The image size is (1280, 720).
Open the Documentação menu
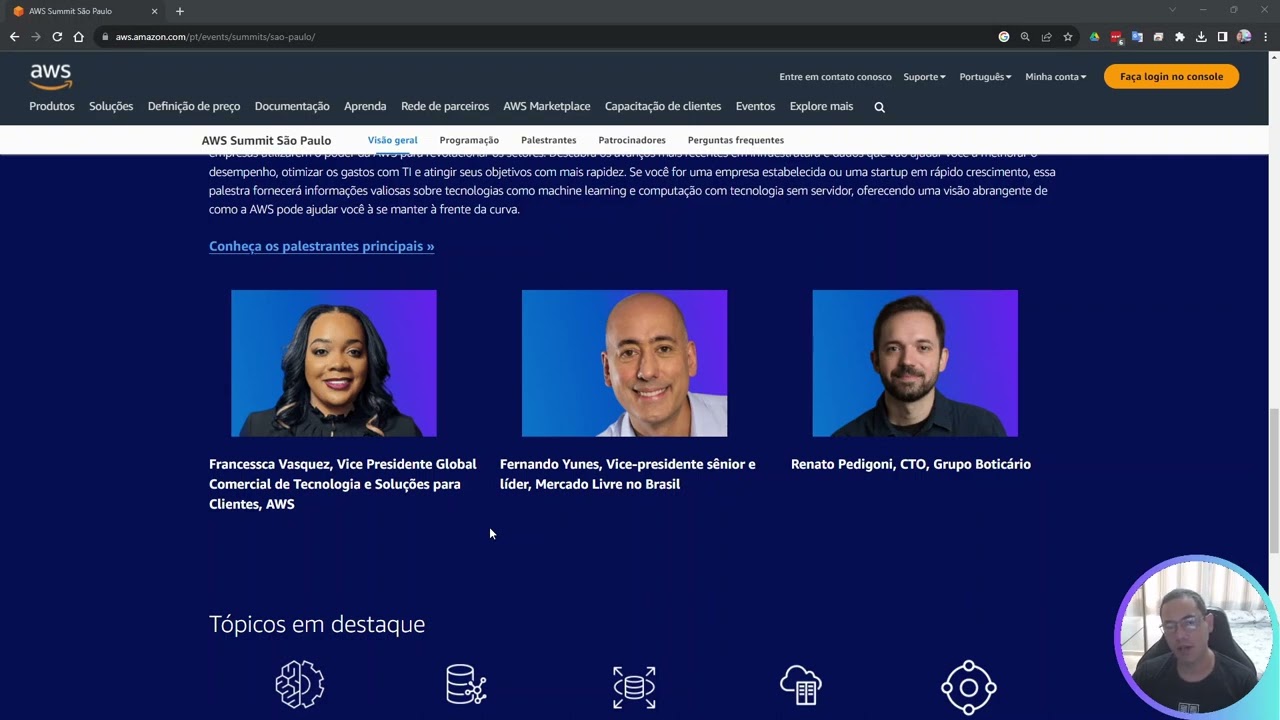click(292, 106)
